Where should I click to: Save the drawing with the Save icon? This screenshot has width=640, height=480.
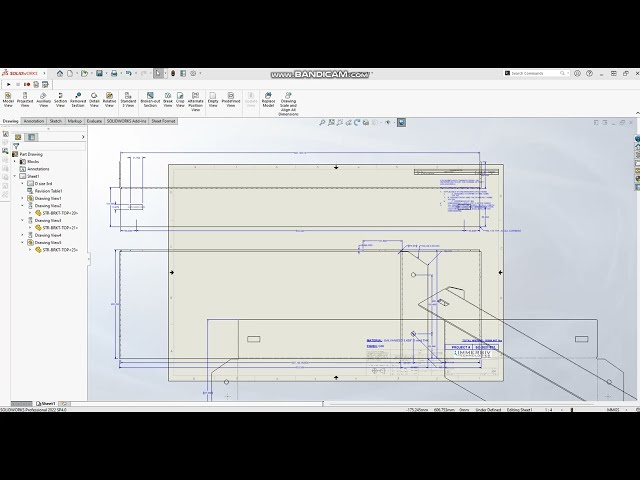point(99,73)
